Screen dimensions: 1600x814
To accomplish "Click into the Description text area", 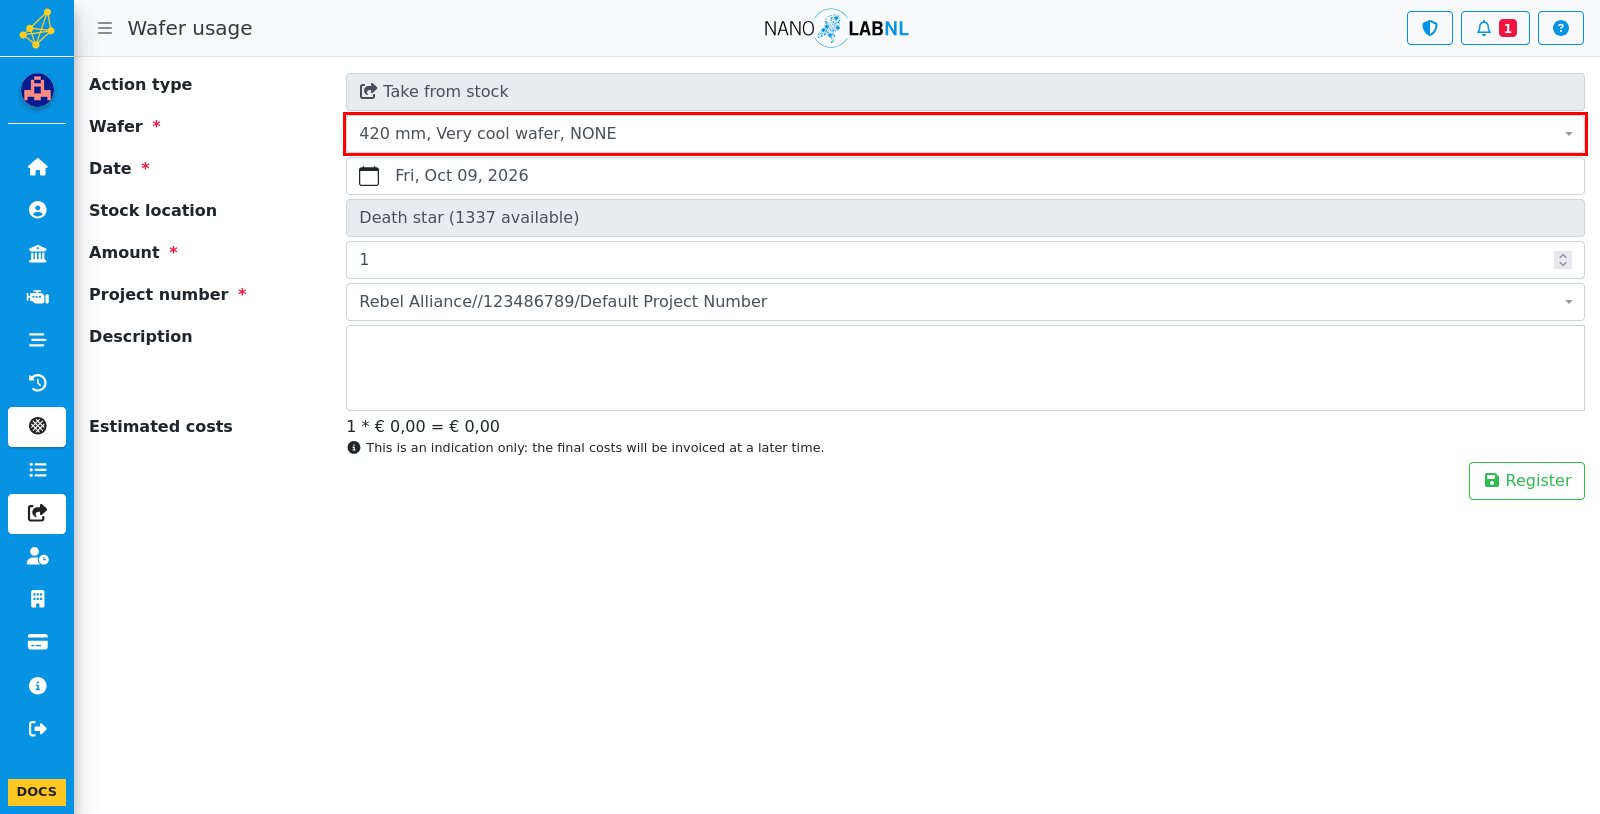I will tap(965, 368).
